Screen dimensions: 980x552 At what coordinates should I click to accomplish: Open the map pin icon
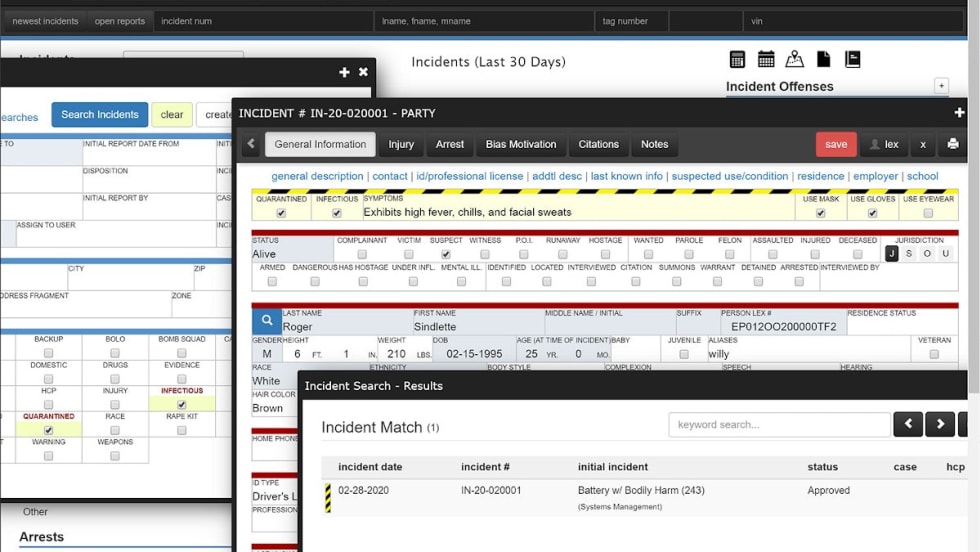click(794, 60)
